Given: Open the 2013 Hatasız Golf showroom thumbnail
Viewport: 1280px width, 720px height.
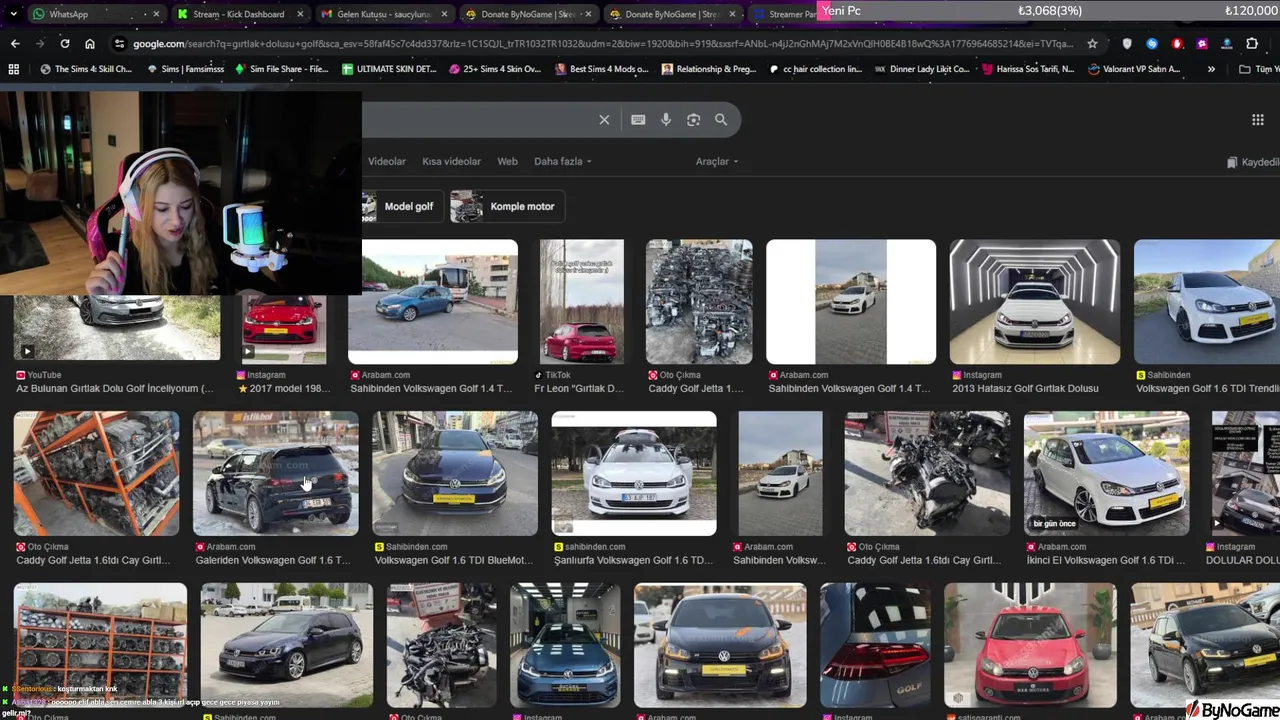Looking at the screenshot, I should [x=1035, y=302].
